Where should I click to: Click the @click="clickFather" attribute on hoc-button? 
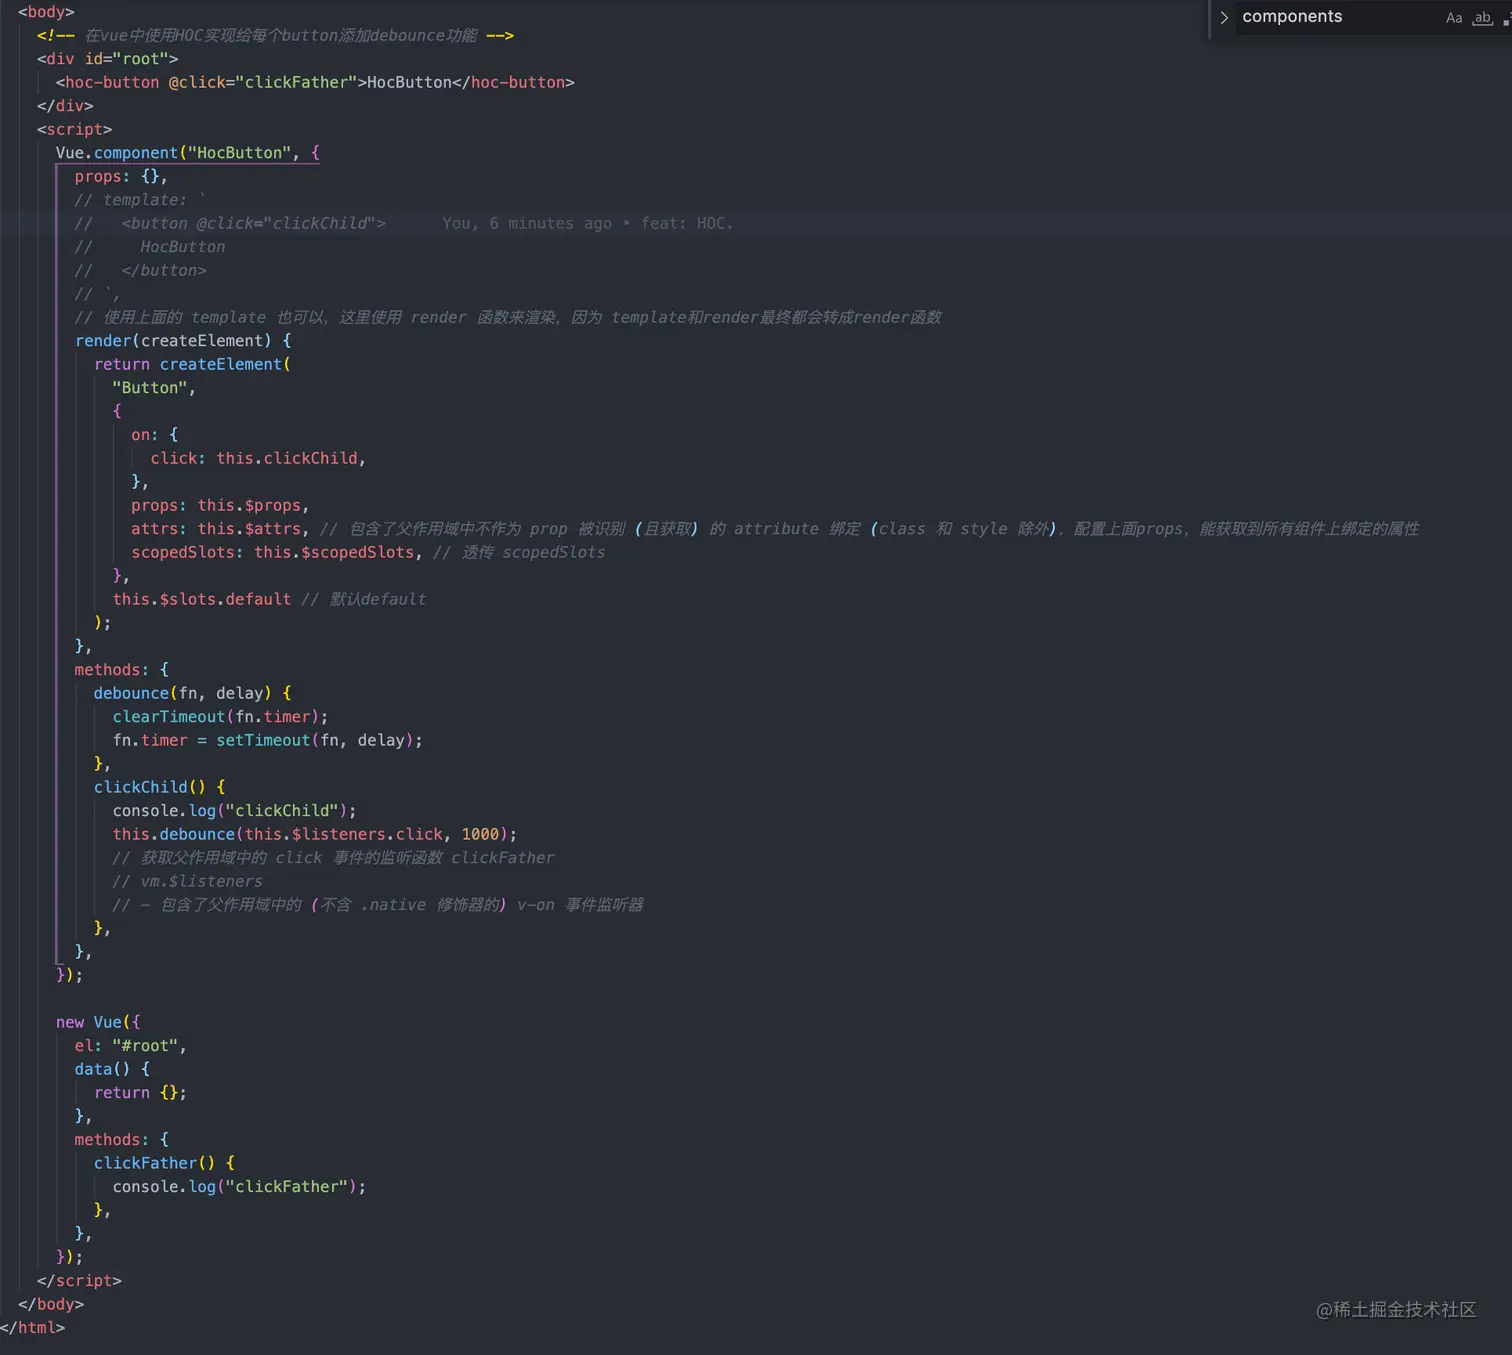coord(263,82)
